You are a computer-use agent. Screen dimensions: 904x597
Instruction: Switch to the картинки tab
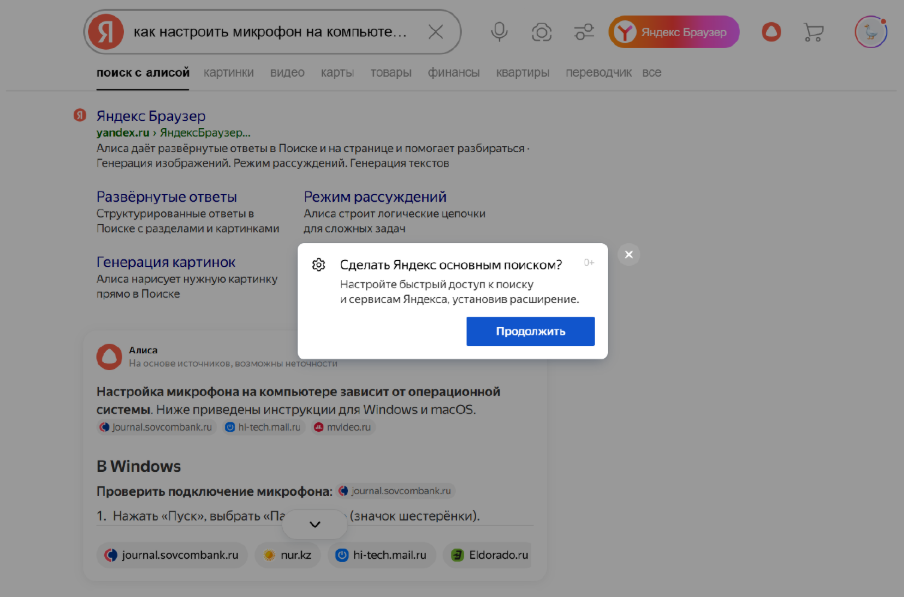click(228, 72)
